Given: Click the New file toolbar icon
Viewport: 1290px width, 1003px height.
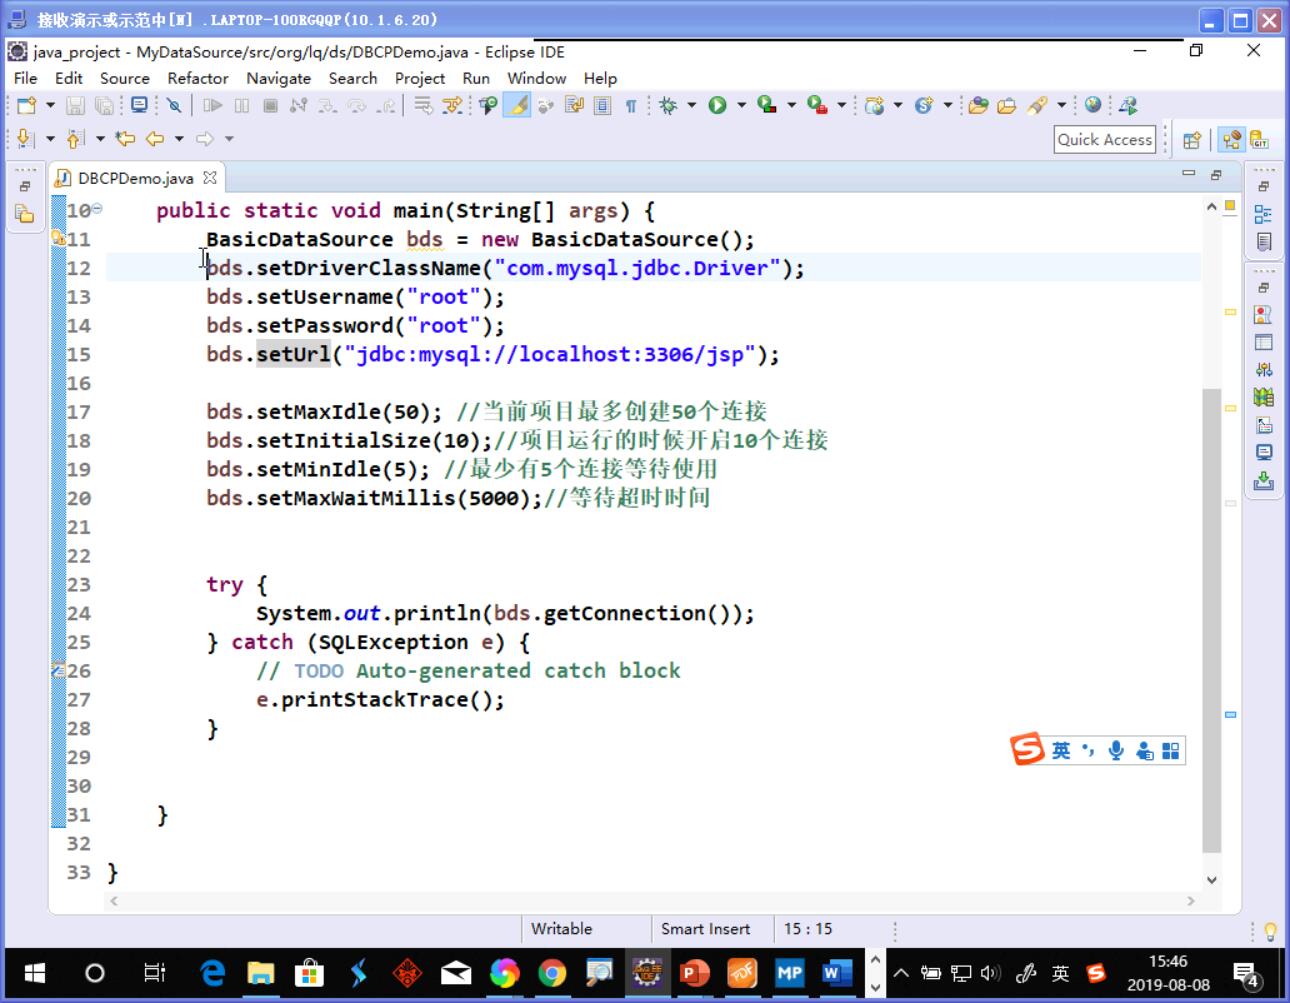Looking at the screenshot, I should (x=27, y=105).
